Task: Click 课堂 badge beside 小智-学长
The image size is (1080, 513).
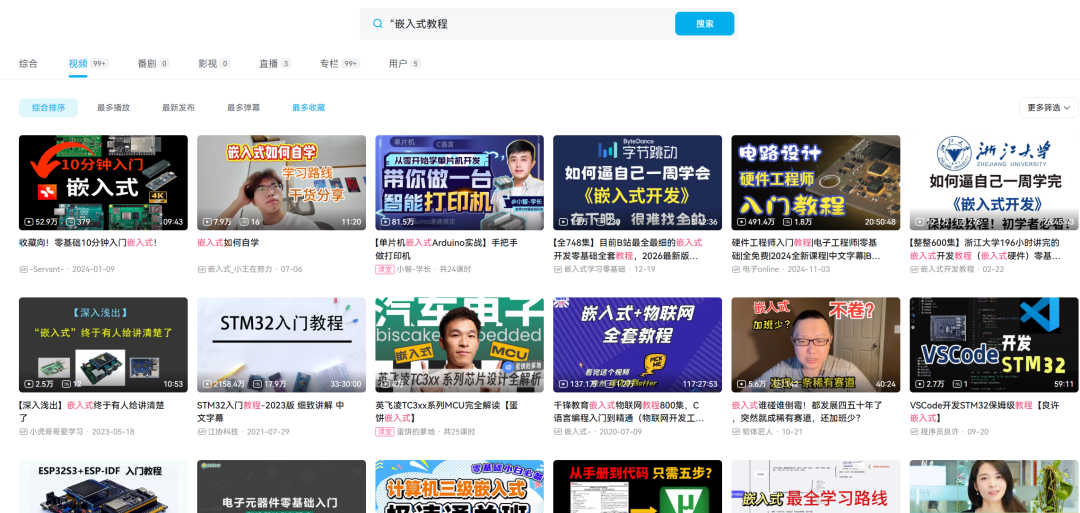Action: click(384, 269)
